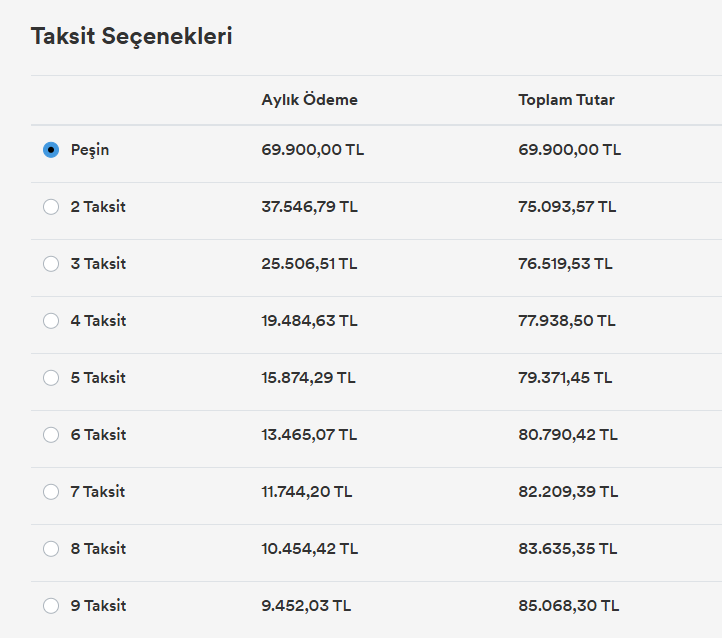Image resolution: width=722 pixels, height=638 pixels.
Task: Select the Peşin radio button
Action: tap(51, 150)
